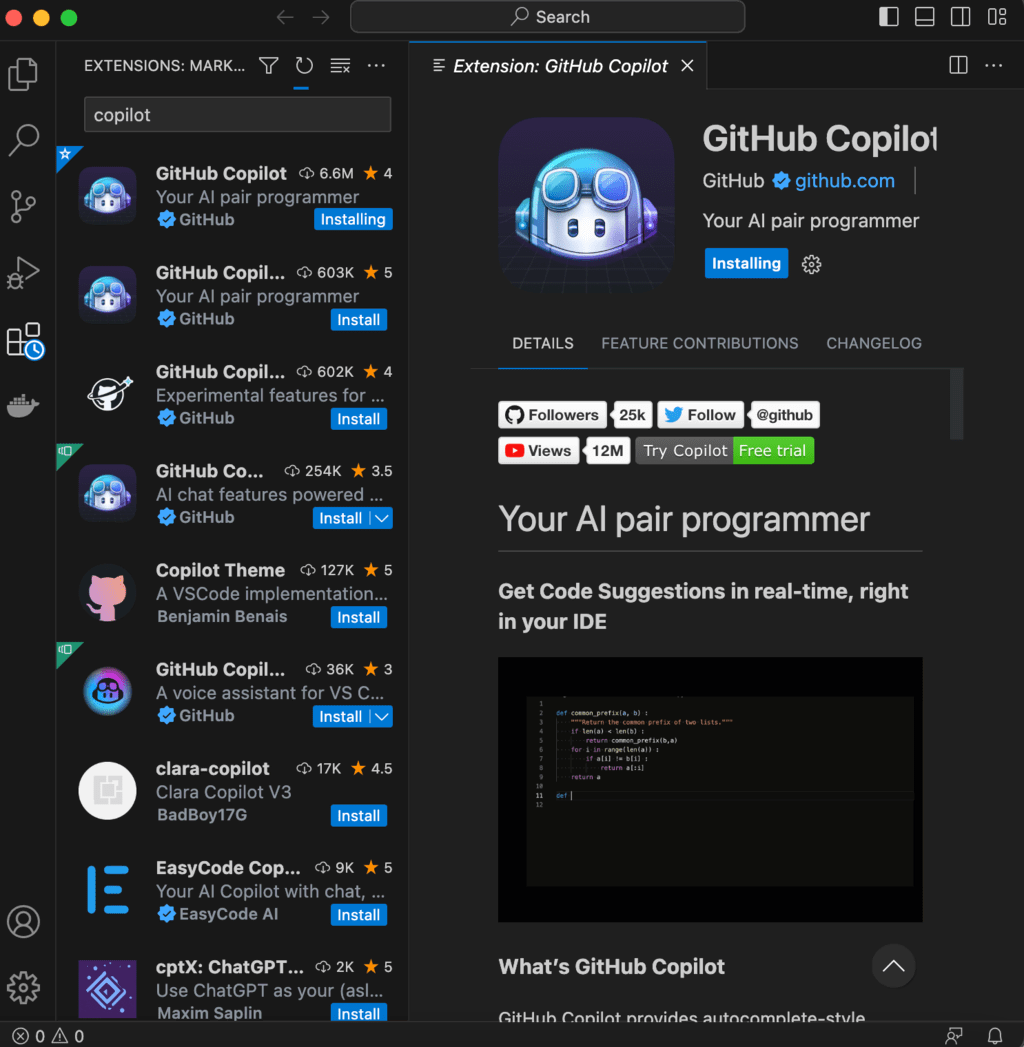Open the Accounts icon in sidebar

[24, 922]
